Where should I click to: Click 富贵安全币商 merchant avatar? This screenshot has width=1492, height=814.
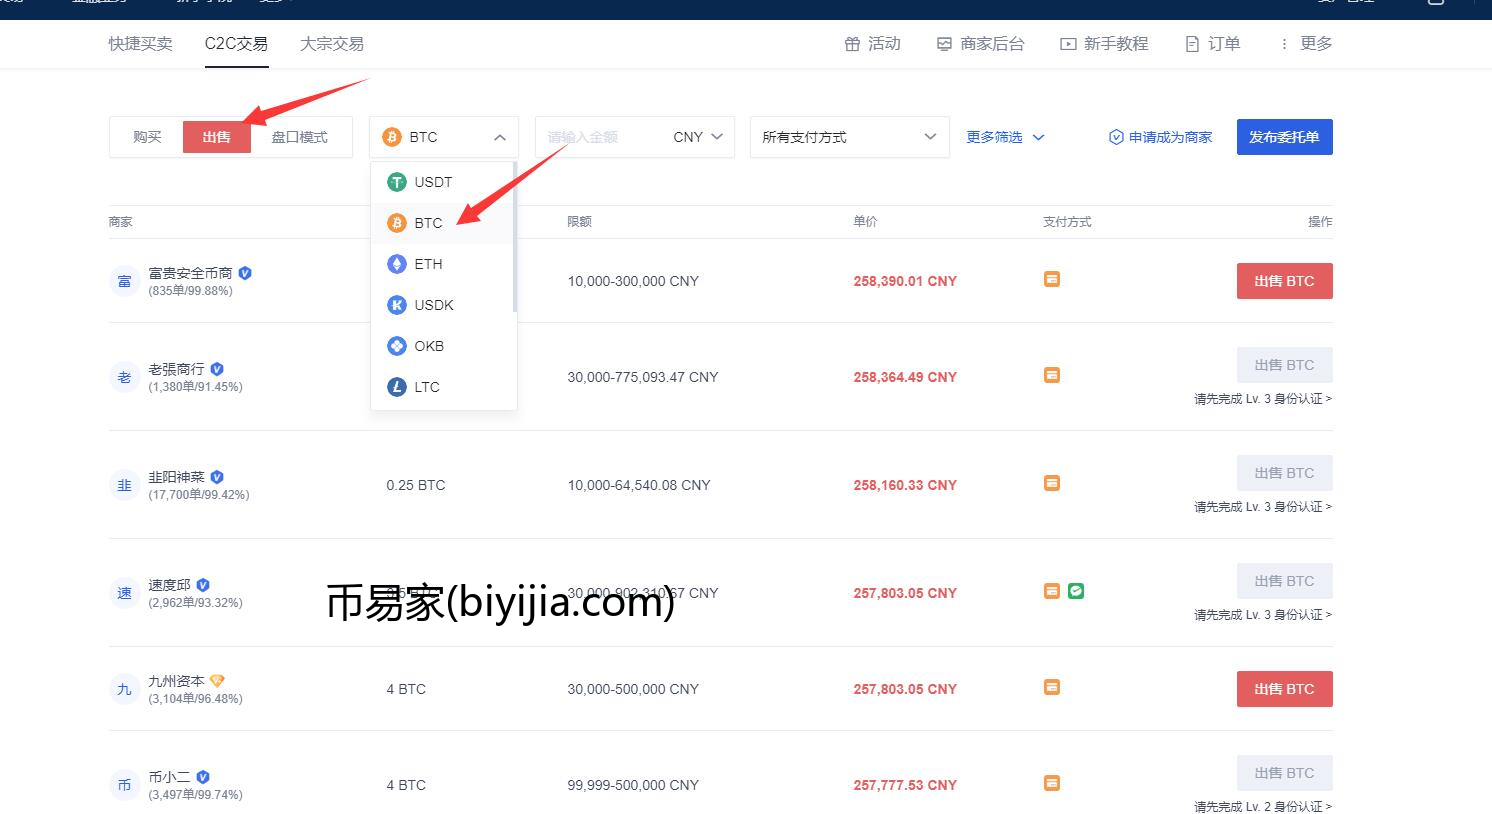[x=124, y=281]
